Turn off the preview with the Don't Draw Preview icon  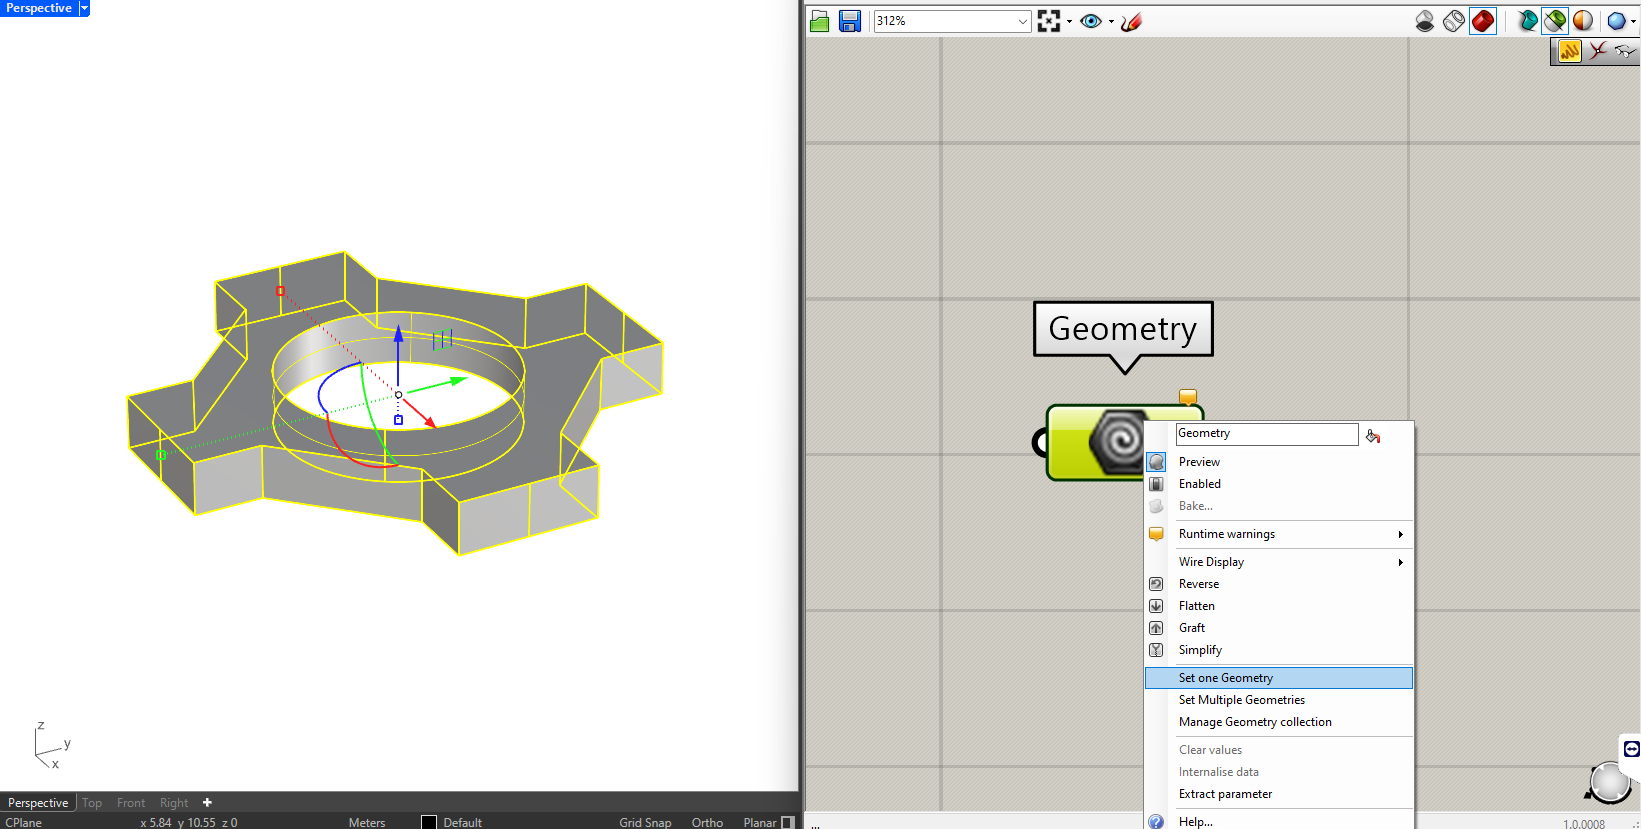pyautogui.click(x=1425, y=21)
